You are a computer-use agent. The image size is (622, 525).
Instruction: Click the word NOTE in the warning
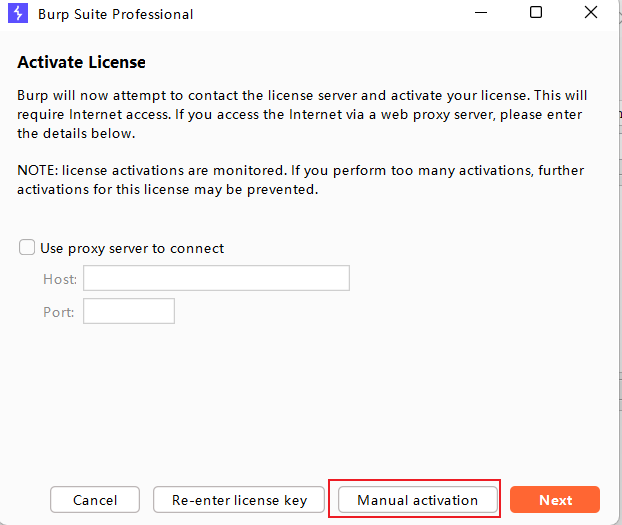point(36,170)
